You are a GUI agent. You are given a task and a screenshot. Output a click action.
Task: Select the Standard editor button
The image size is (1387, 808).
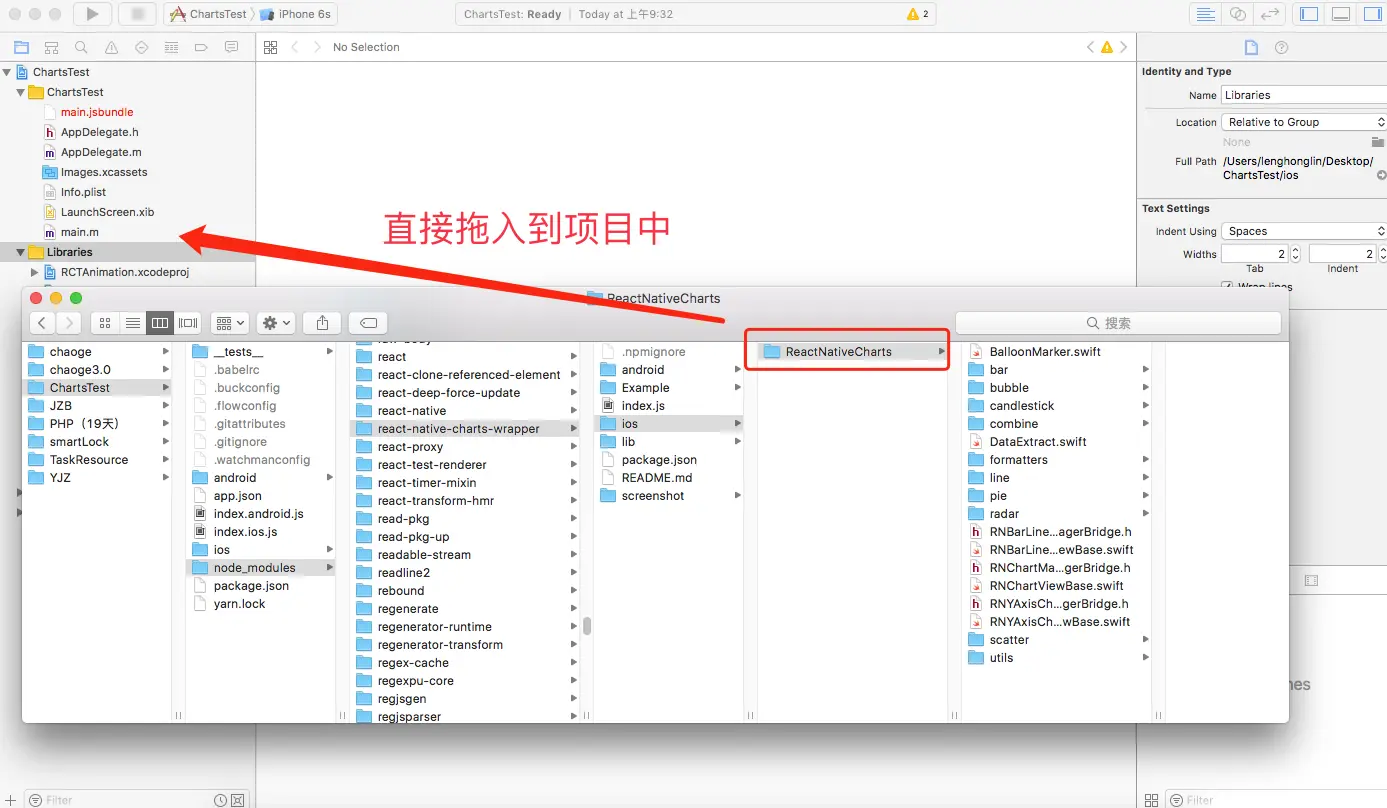pyautogui.click(x=1206, y=14)
